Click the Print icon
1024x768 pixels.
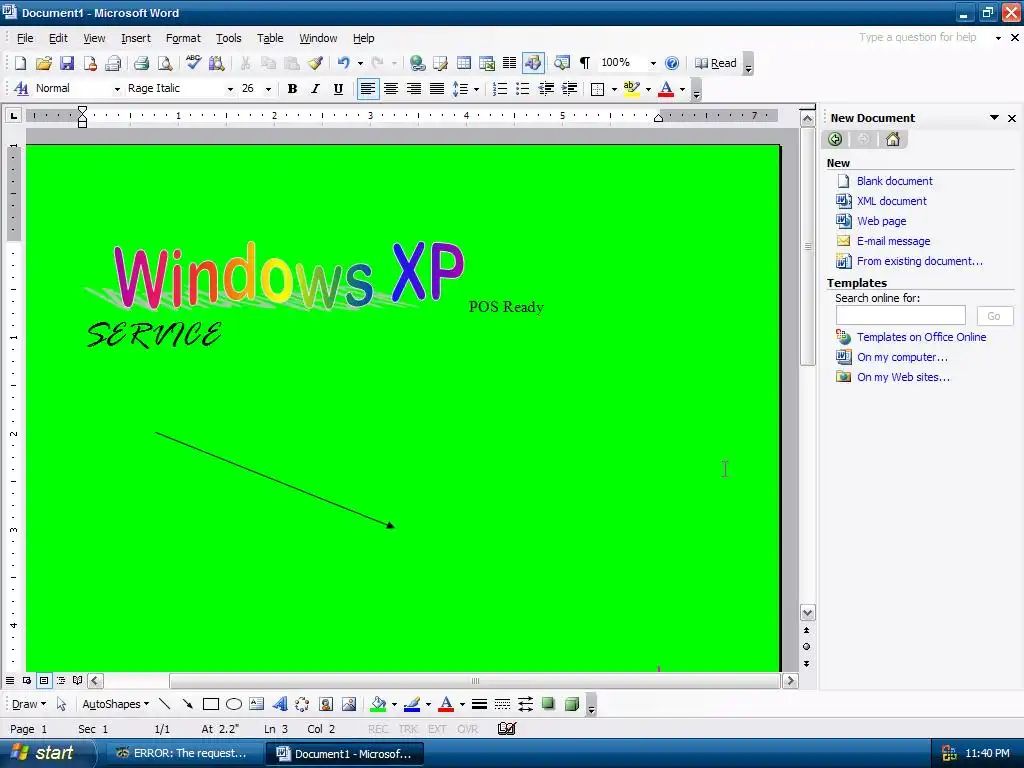pyautogui.click(x=141, y=63)
